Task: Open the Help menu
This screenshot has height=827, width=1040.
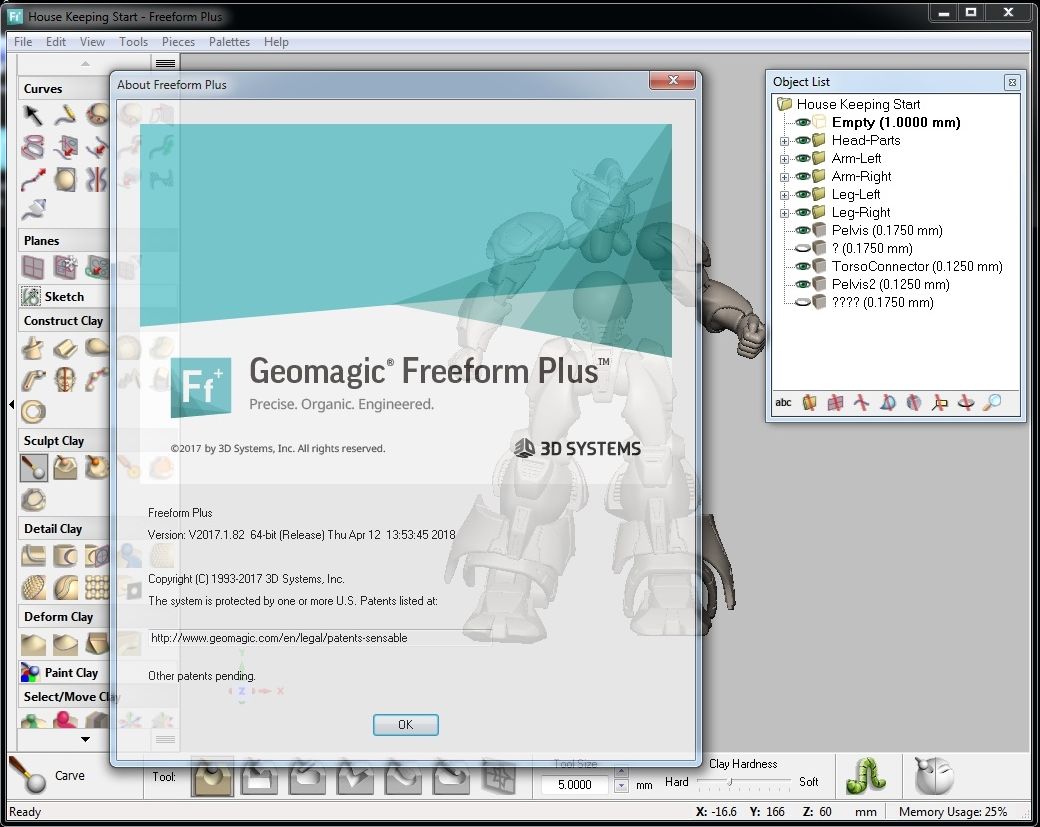Action: pos(276,42)
